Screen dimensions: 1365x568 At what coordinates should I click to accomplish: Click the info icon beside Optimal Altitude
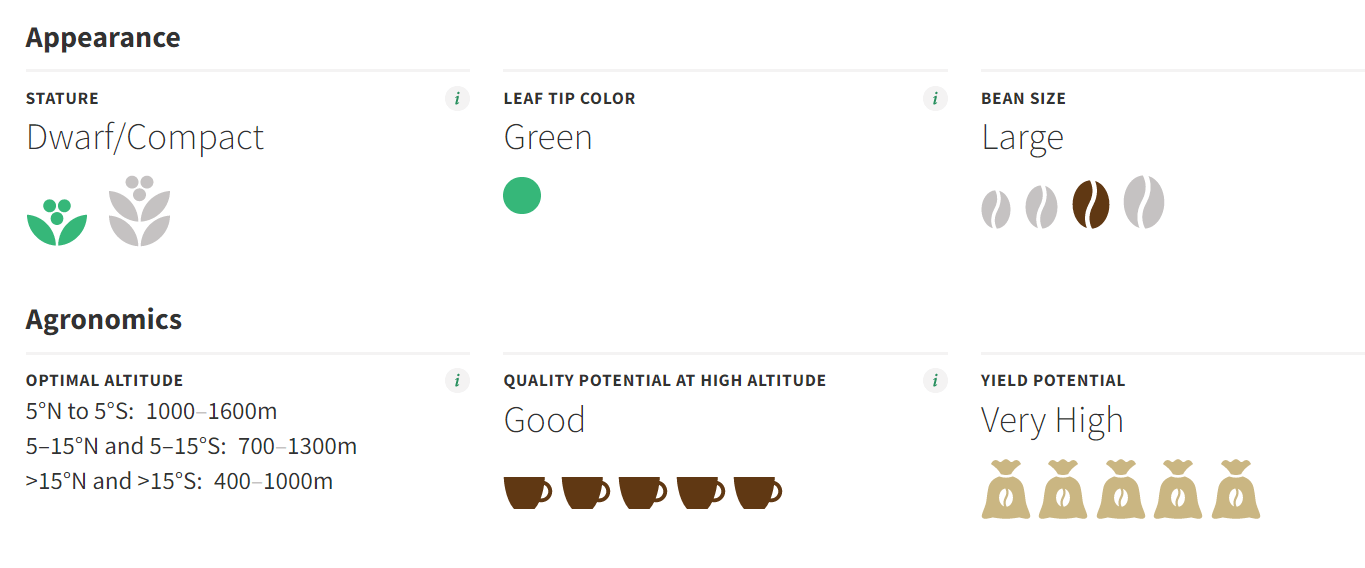point(457,380)
